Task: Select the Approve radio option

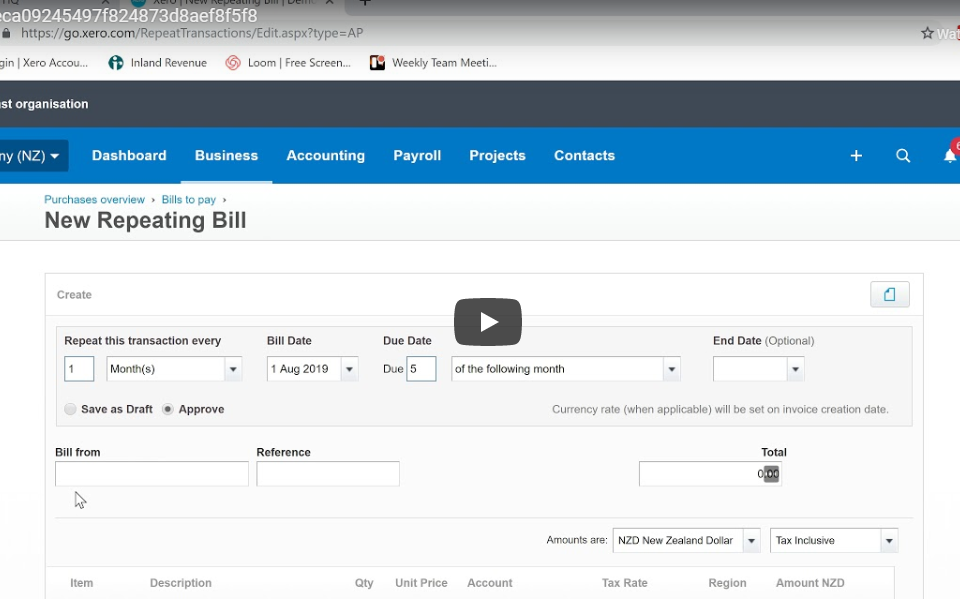Action: point(167,409)
